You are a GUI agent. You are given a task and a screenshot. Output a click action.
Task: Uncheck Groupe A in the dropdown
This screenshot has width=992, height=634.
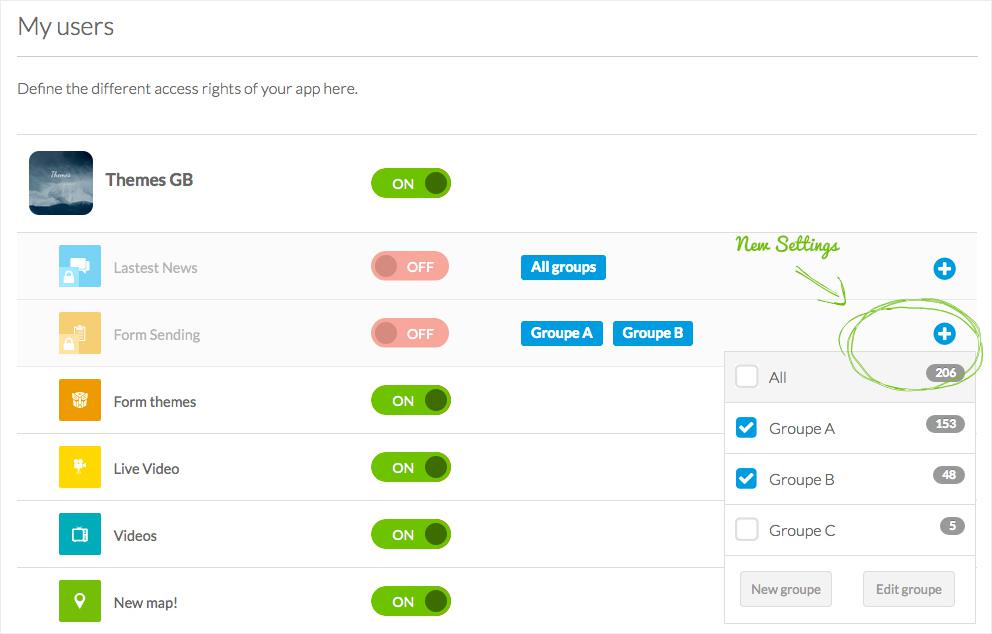pos(747,428)
